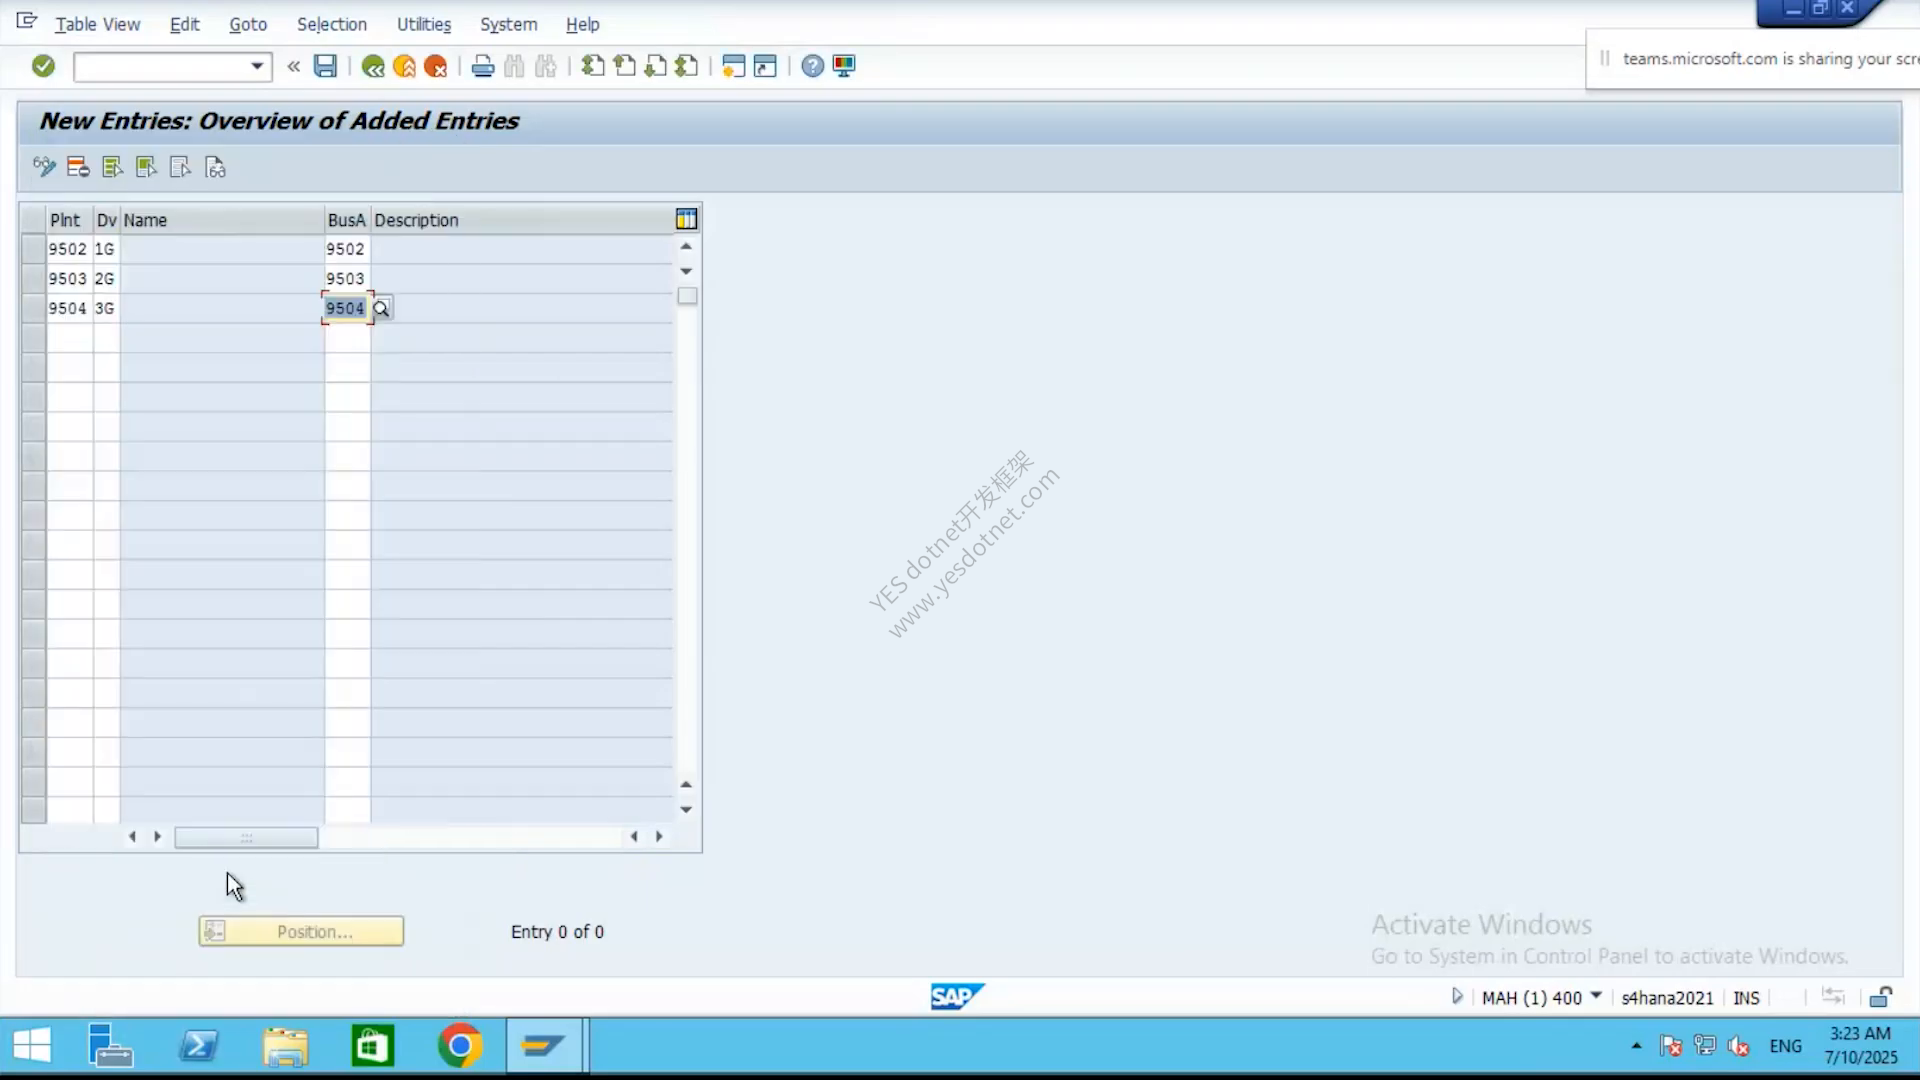The width and height of the screenshot is (1920, 1080).
Task: Click the Plnt column header
Action: (x=70, y=220)
